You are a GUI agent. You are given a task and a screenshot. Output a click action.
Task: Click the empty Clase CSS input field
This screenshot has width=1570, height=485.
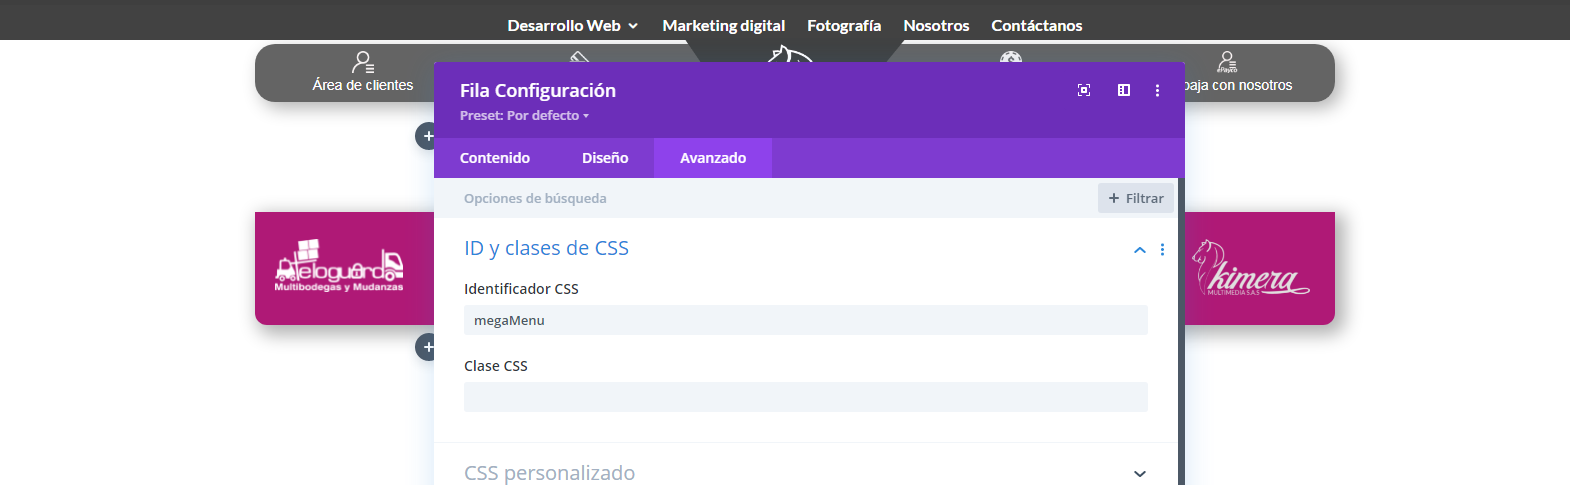point(806,397)
